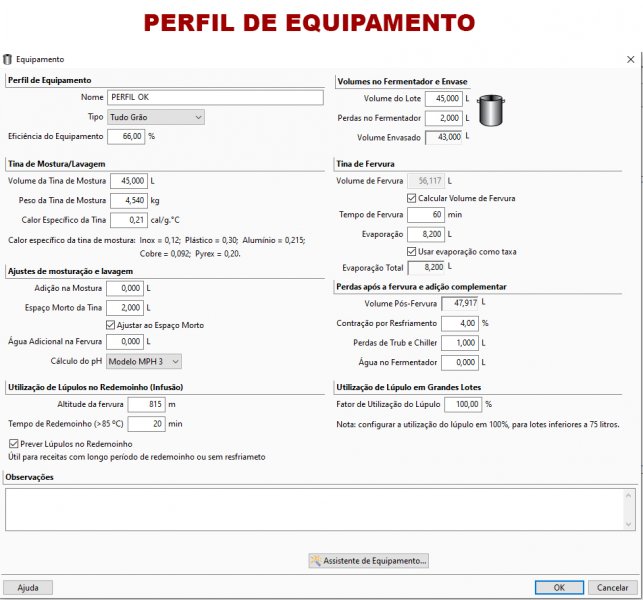Viewport: 643px width, 600px height.
Task: Click Peso da Tina de Mostura field
Action: pos(129,201)
